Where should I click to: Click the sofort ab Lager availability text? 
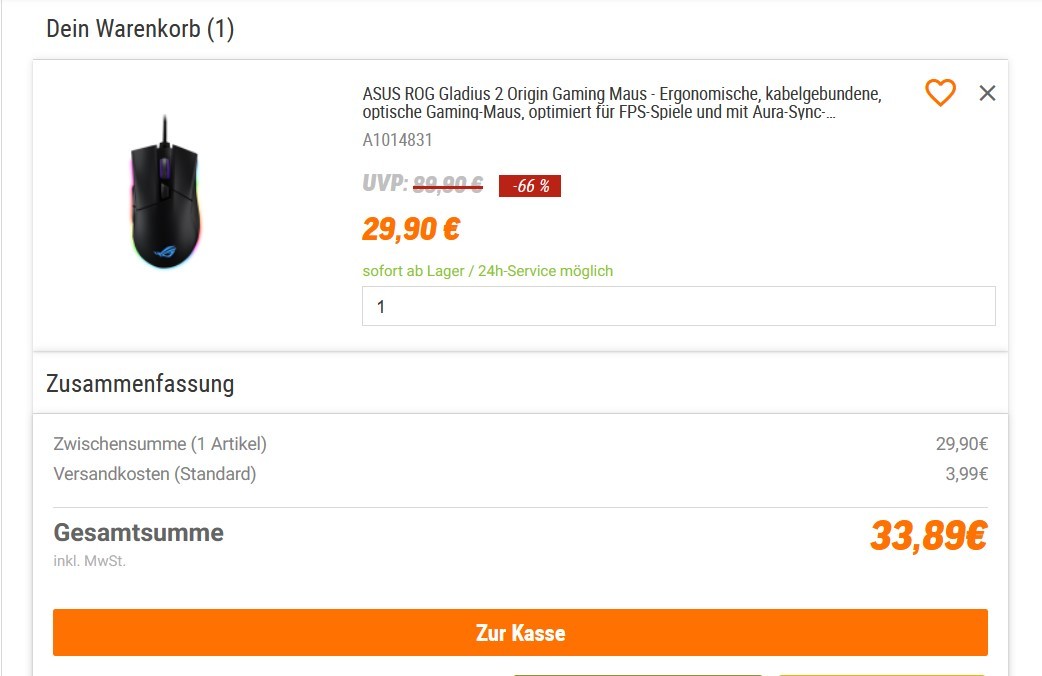(488, 271)
